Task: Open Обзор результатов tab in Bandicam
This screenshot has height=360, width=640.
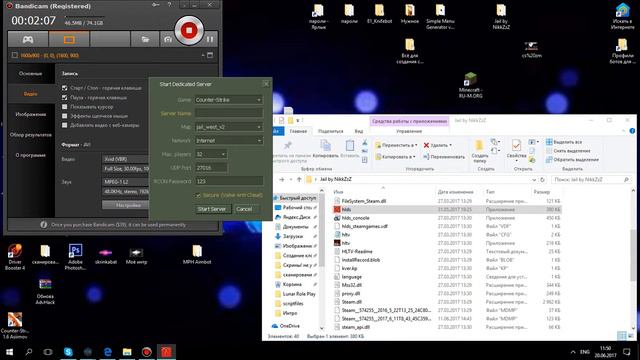Action: (x=31, y=135)
